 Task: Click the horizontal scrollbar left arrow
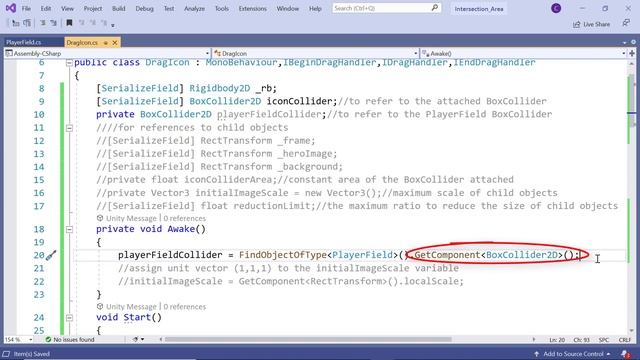[160, 339]
